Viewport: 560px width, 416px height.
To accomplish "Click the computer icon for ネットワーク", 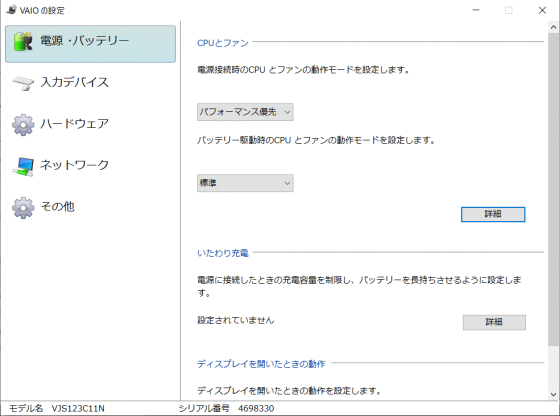I will pyautogui.click(x=23, y=166).
